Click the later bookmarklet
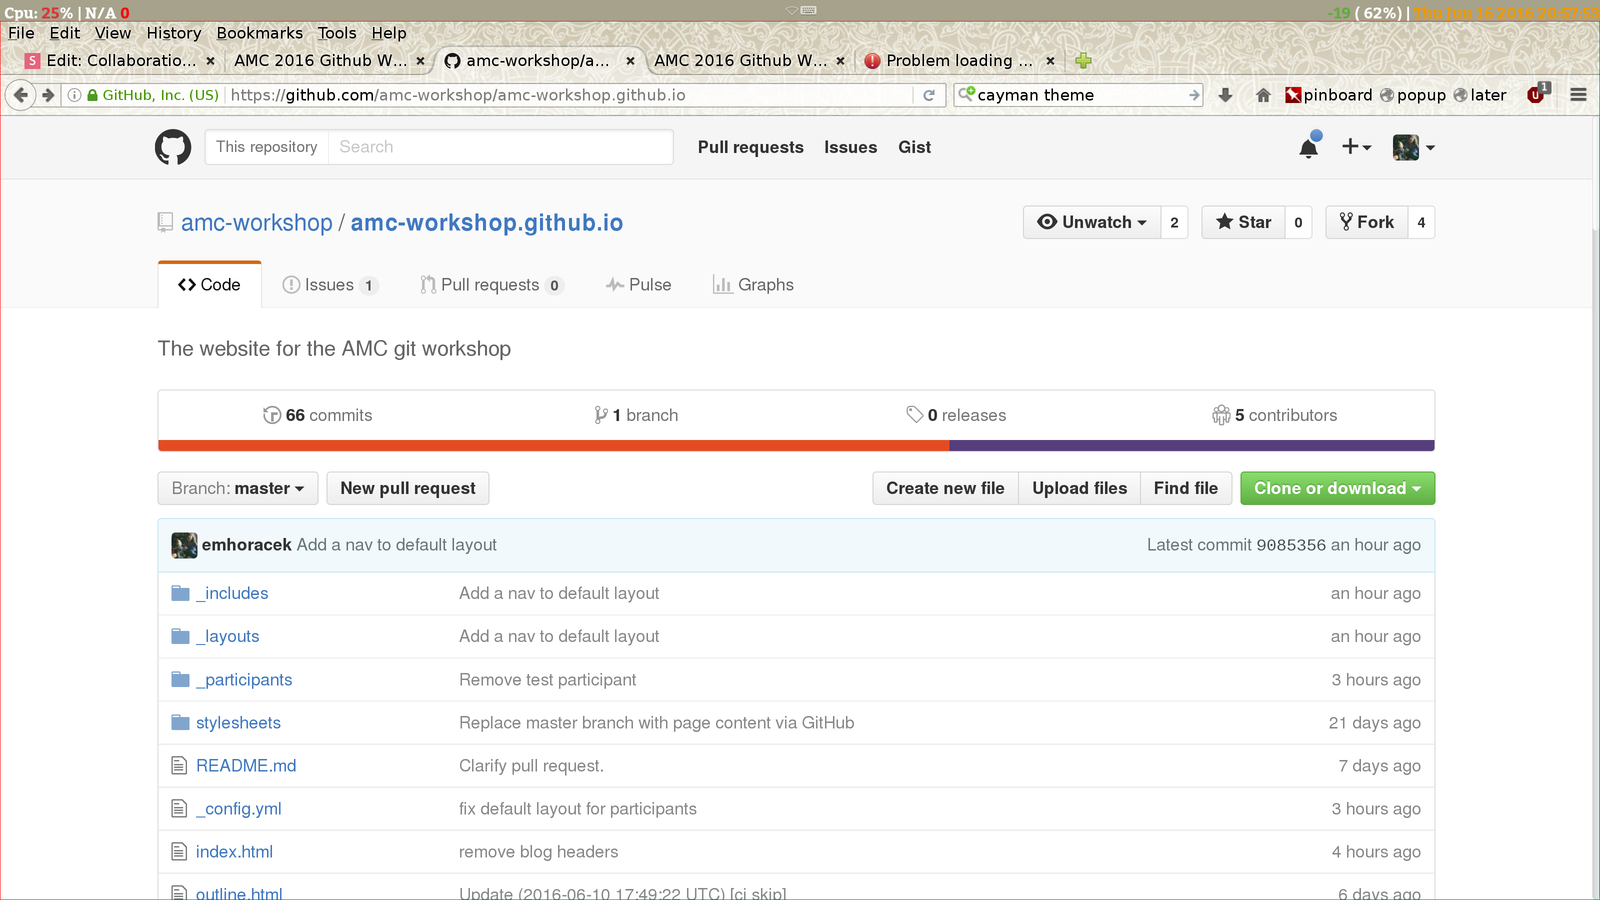Screen dimensions: 1600x900 point(1480,95)
